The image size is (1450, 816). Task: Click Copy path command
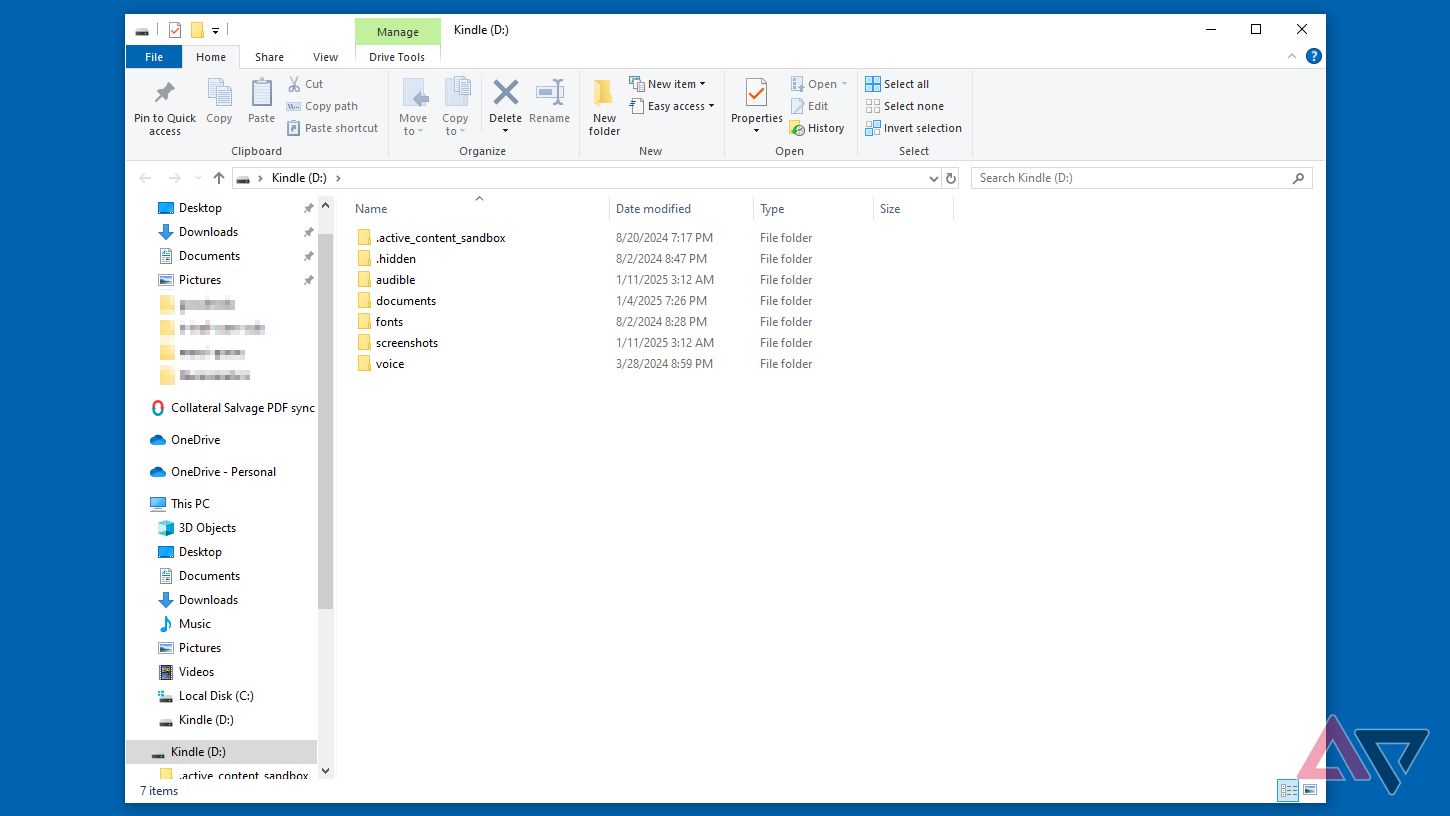[x=322, y=106]
